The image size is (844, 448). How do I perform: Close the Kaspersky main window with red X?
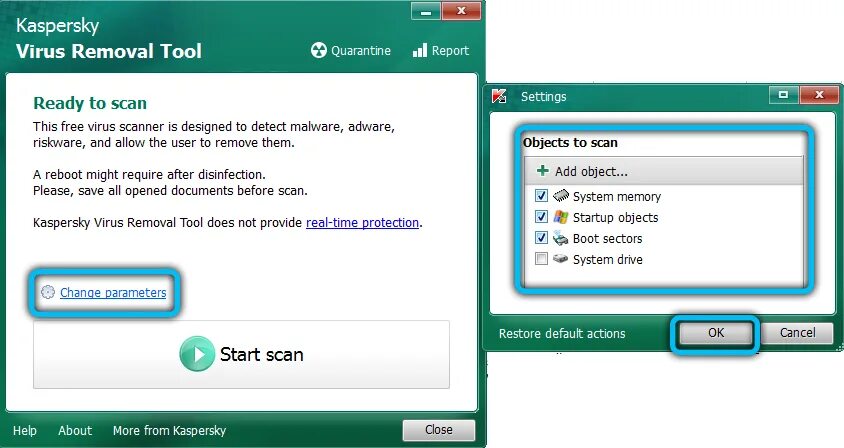(461, 11)
